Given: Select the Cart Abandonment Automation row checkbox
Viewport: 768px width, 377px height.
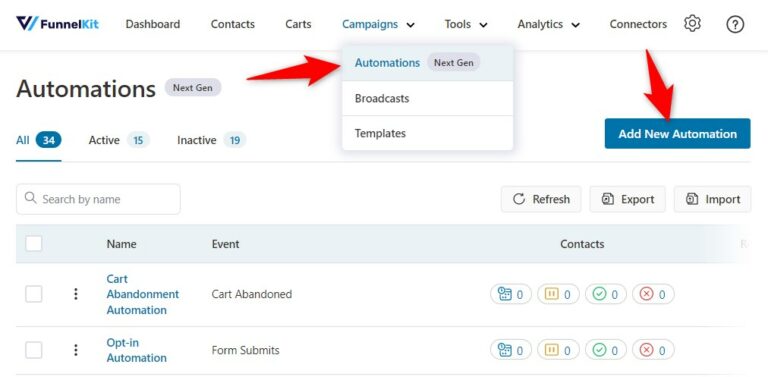Looking at the screenshot, I should [x=34, y=294].
